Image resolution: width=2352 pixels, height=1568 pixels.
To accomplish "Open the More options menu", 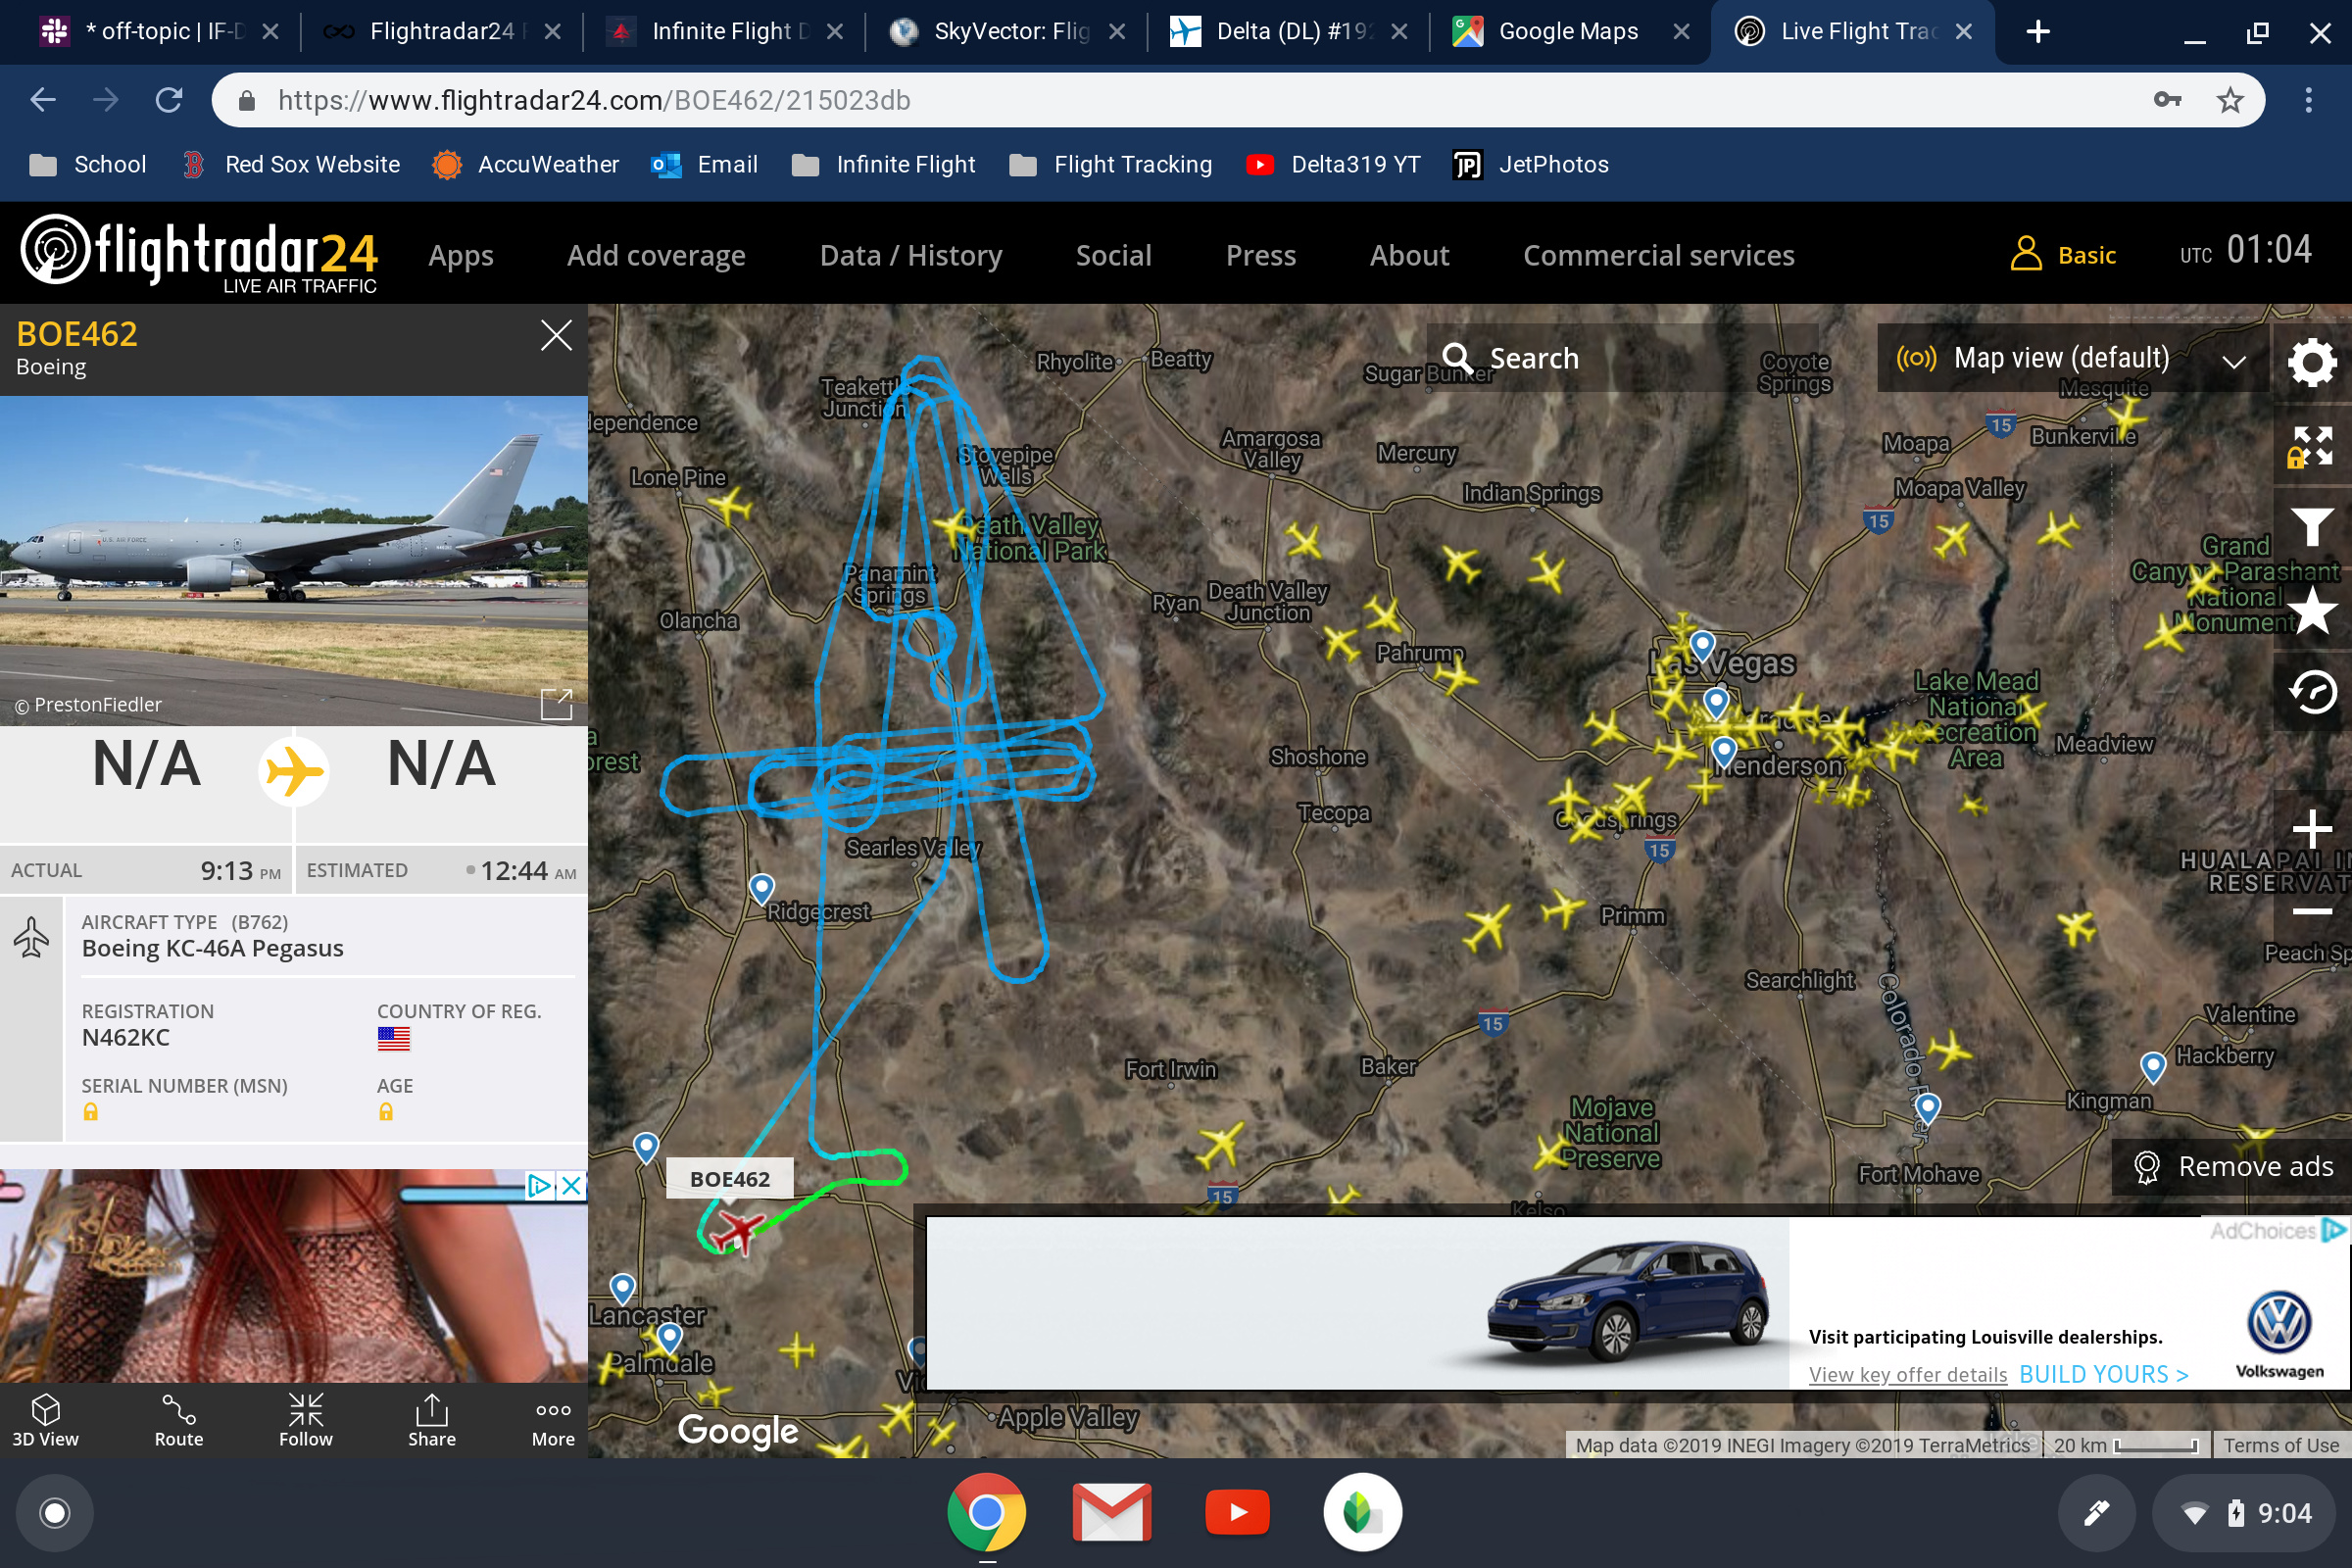I will (553, 1420).
